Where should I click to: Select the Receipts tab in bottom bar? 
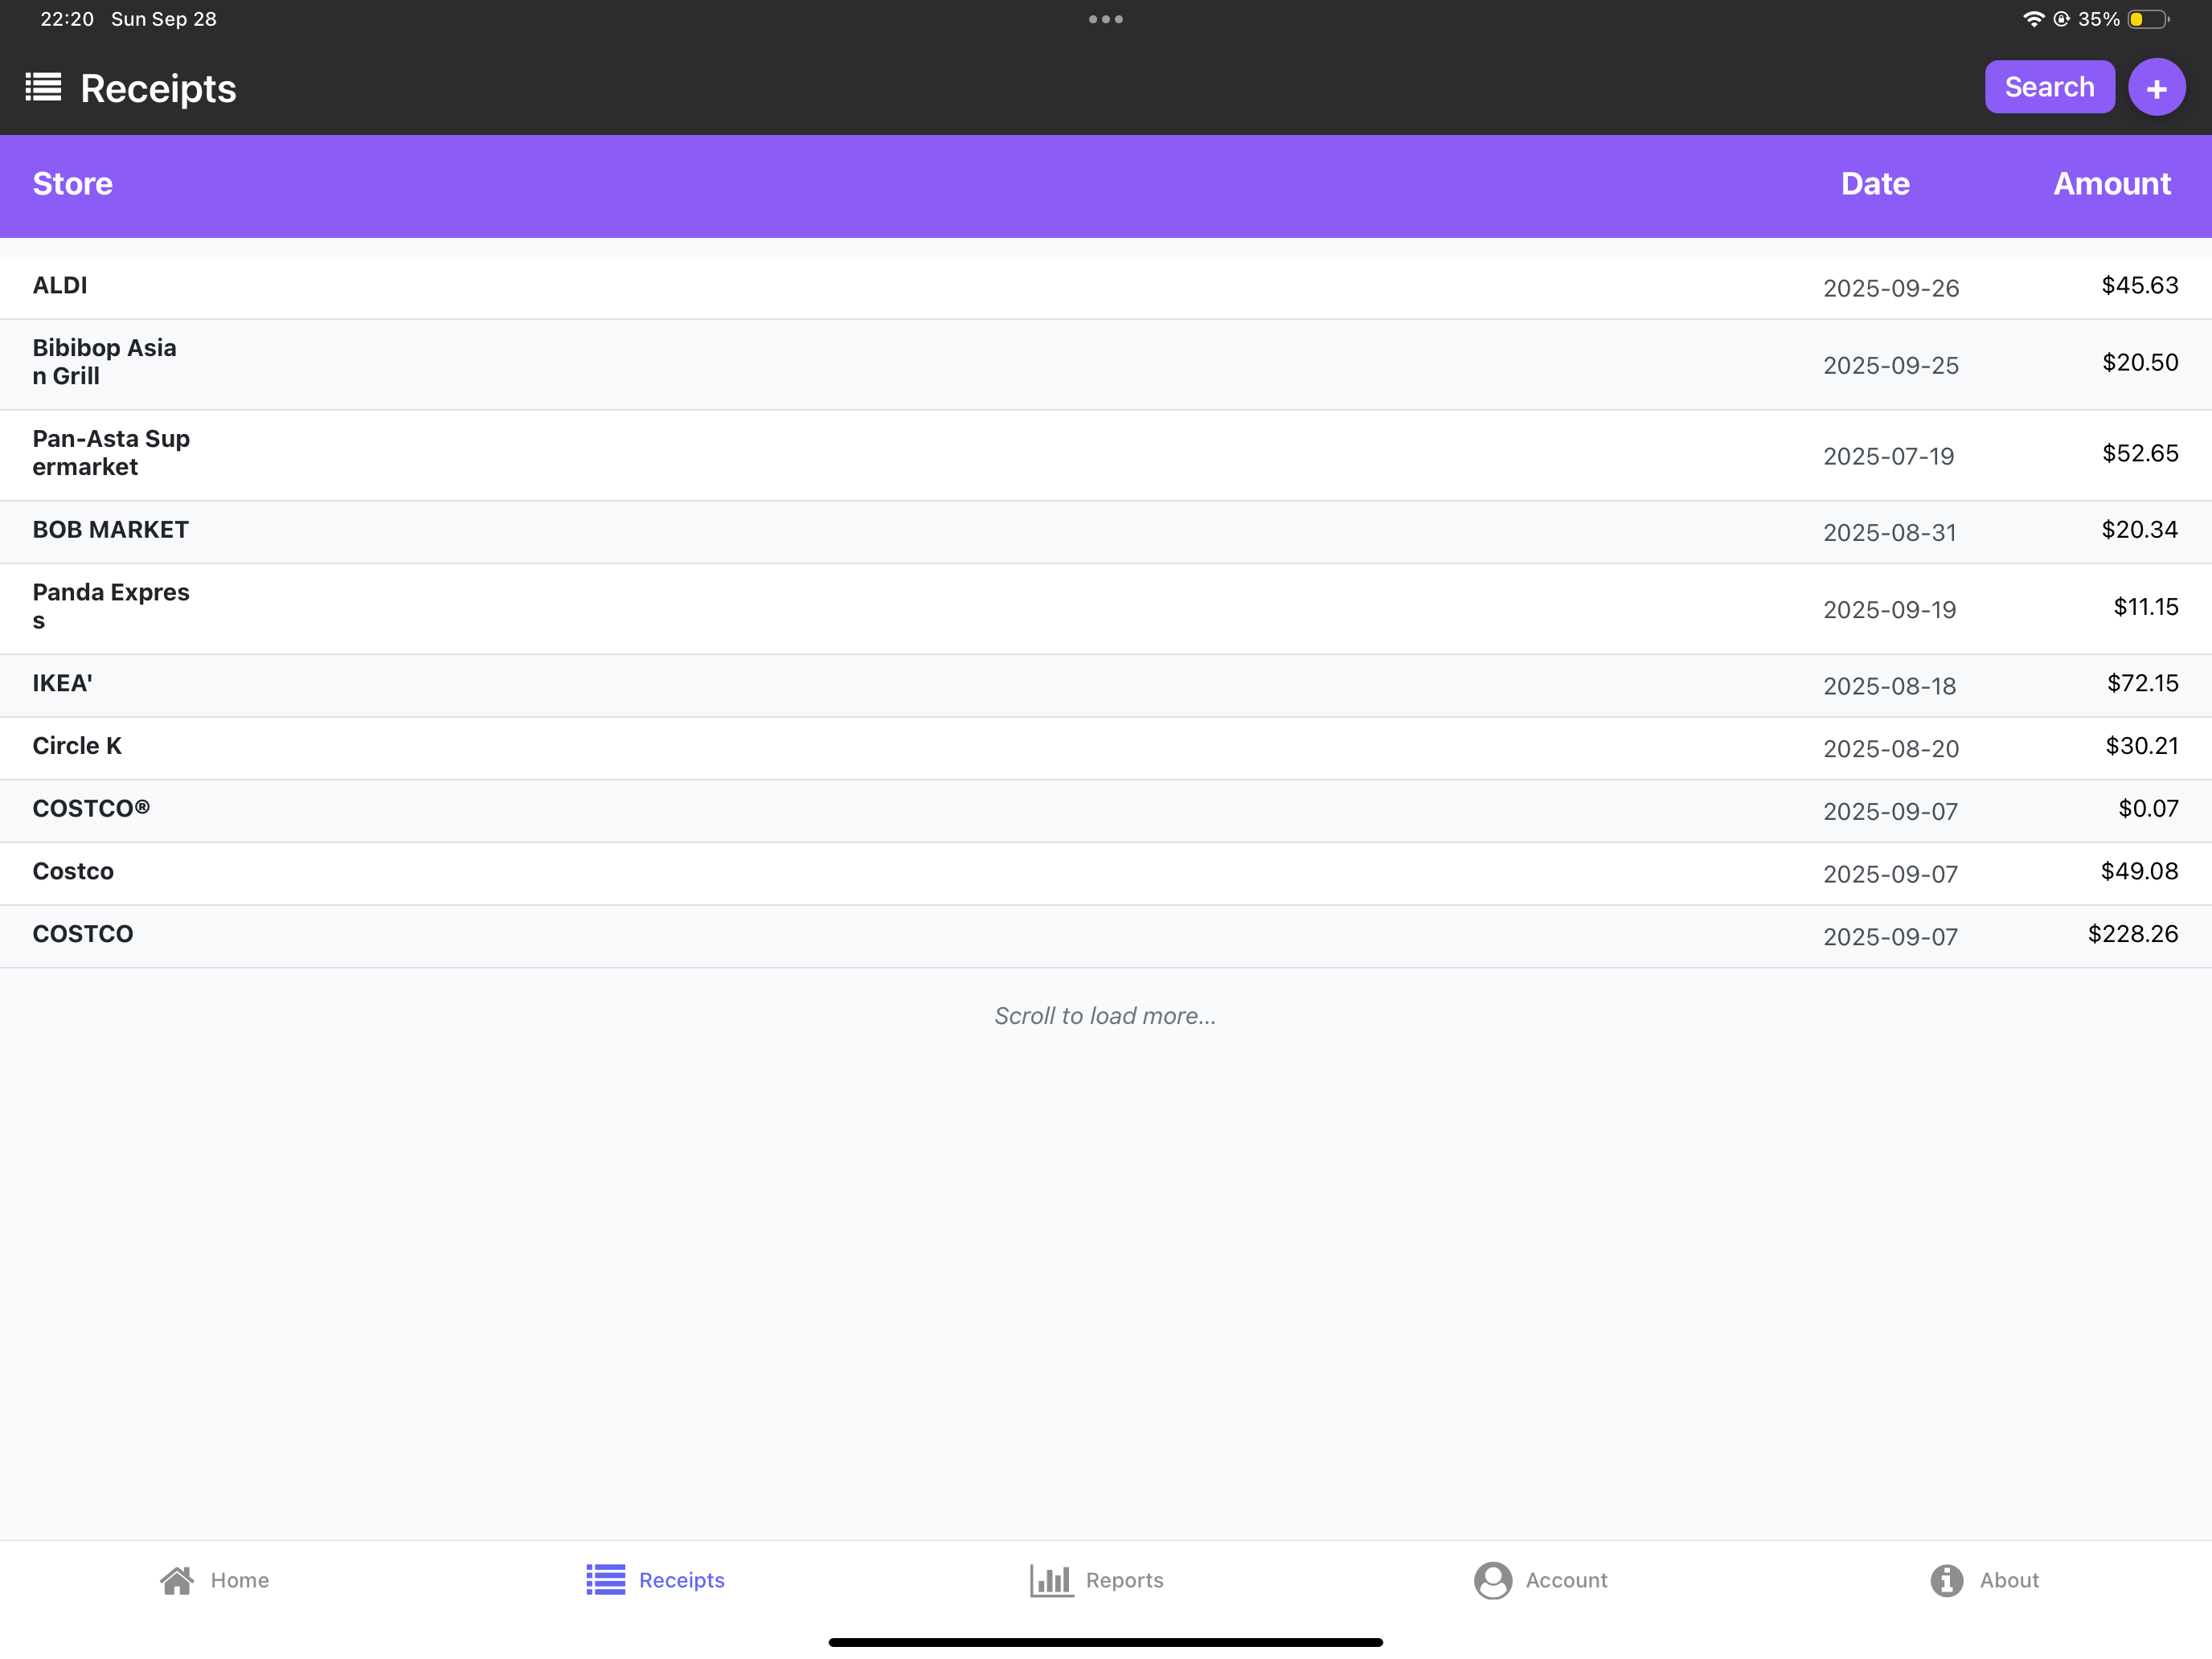click(x=655, y=1580)
